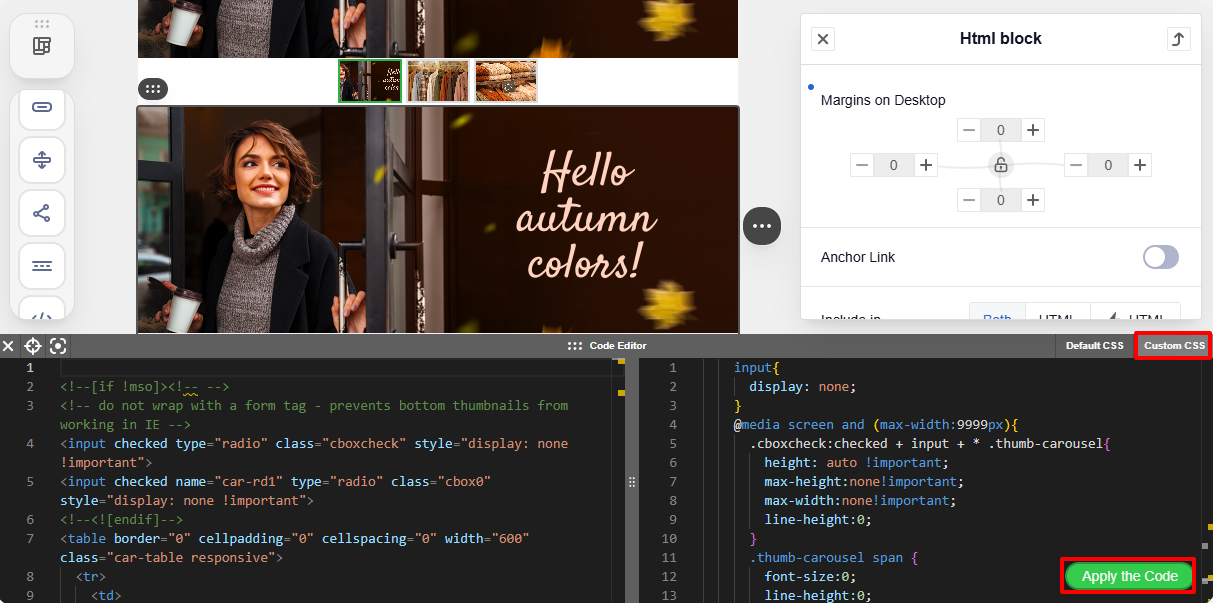
Task: Click the 'max-width:none!important;' CSS line
Action: (x=860, y=500)
